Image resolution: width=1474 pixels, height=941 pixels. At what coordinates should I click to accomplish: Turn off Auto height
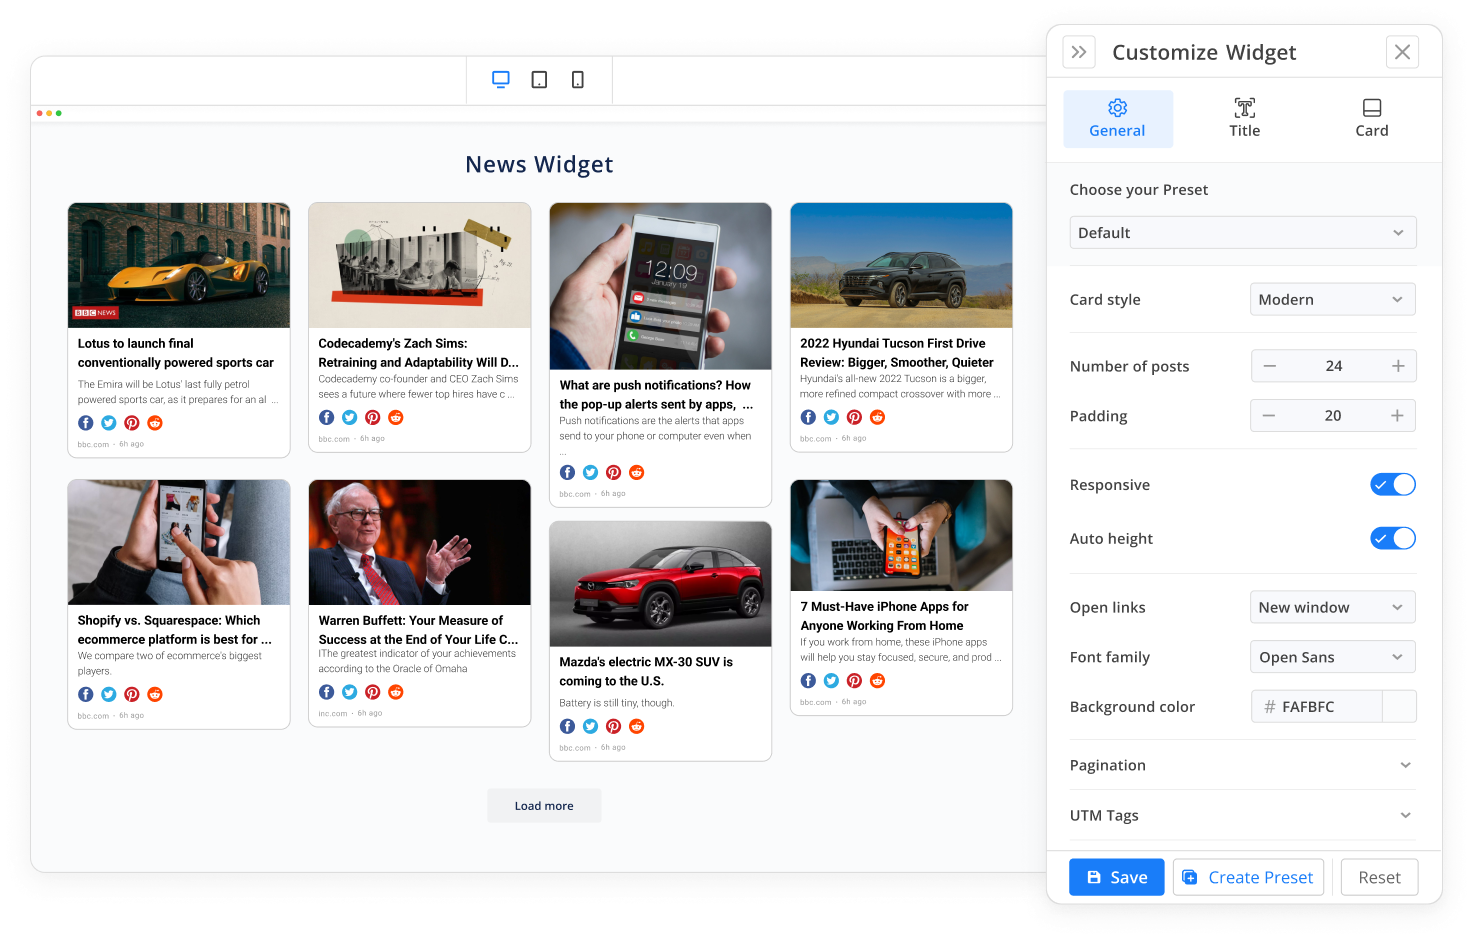pyautogui.click(x=1392, y=538)
